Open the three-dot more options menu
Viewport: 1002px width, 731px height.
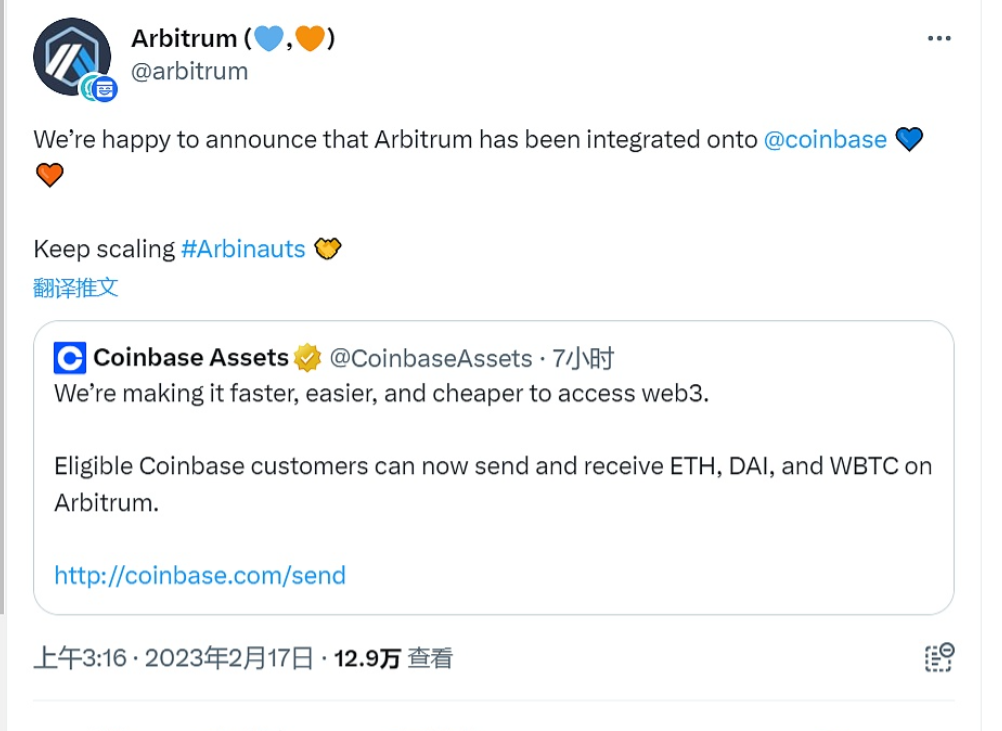coord(938,38)
